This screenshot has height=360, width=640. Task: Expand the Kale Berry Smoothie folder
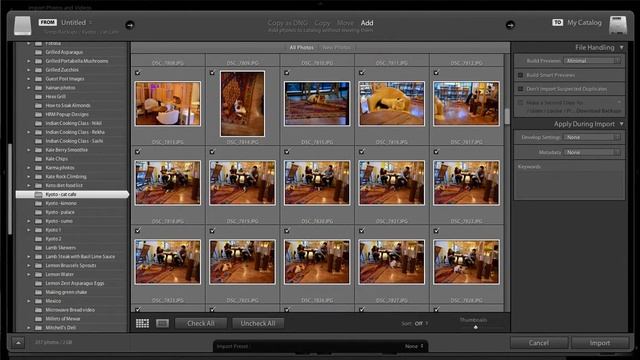(x=29, y=150)
